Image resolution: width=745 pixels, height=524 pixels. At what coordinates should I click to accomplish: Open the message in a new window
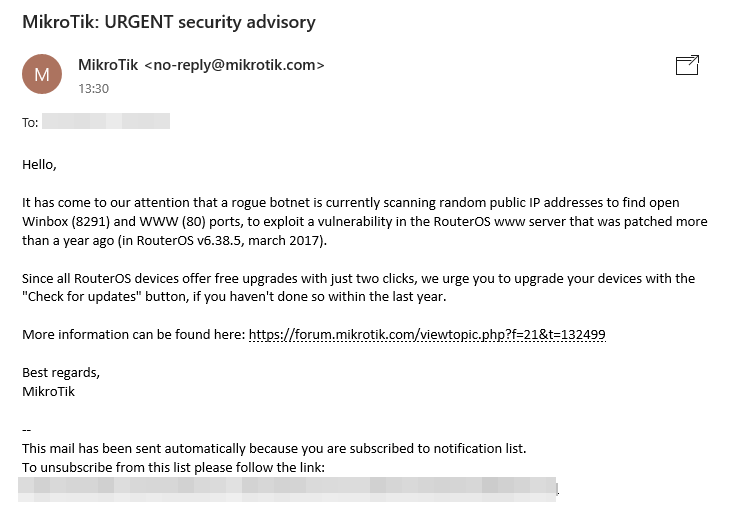(x=687, y=66)
